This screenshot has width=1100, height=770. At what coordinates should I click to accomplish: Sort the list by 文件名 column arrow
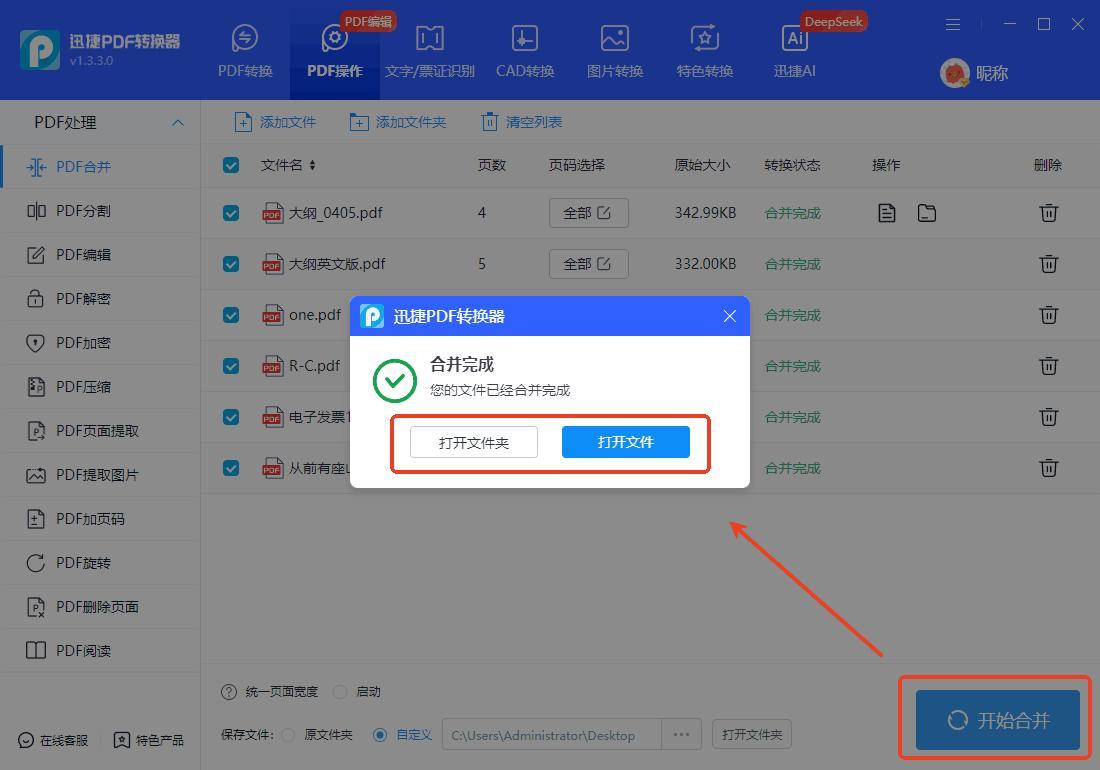312,165
